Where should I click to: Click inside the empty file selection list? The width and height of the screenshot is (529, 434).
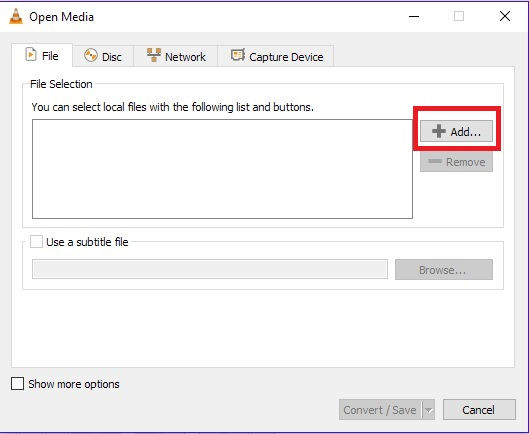pos(222,169)
